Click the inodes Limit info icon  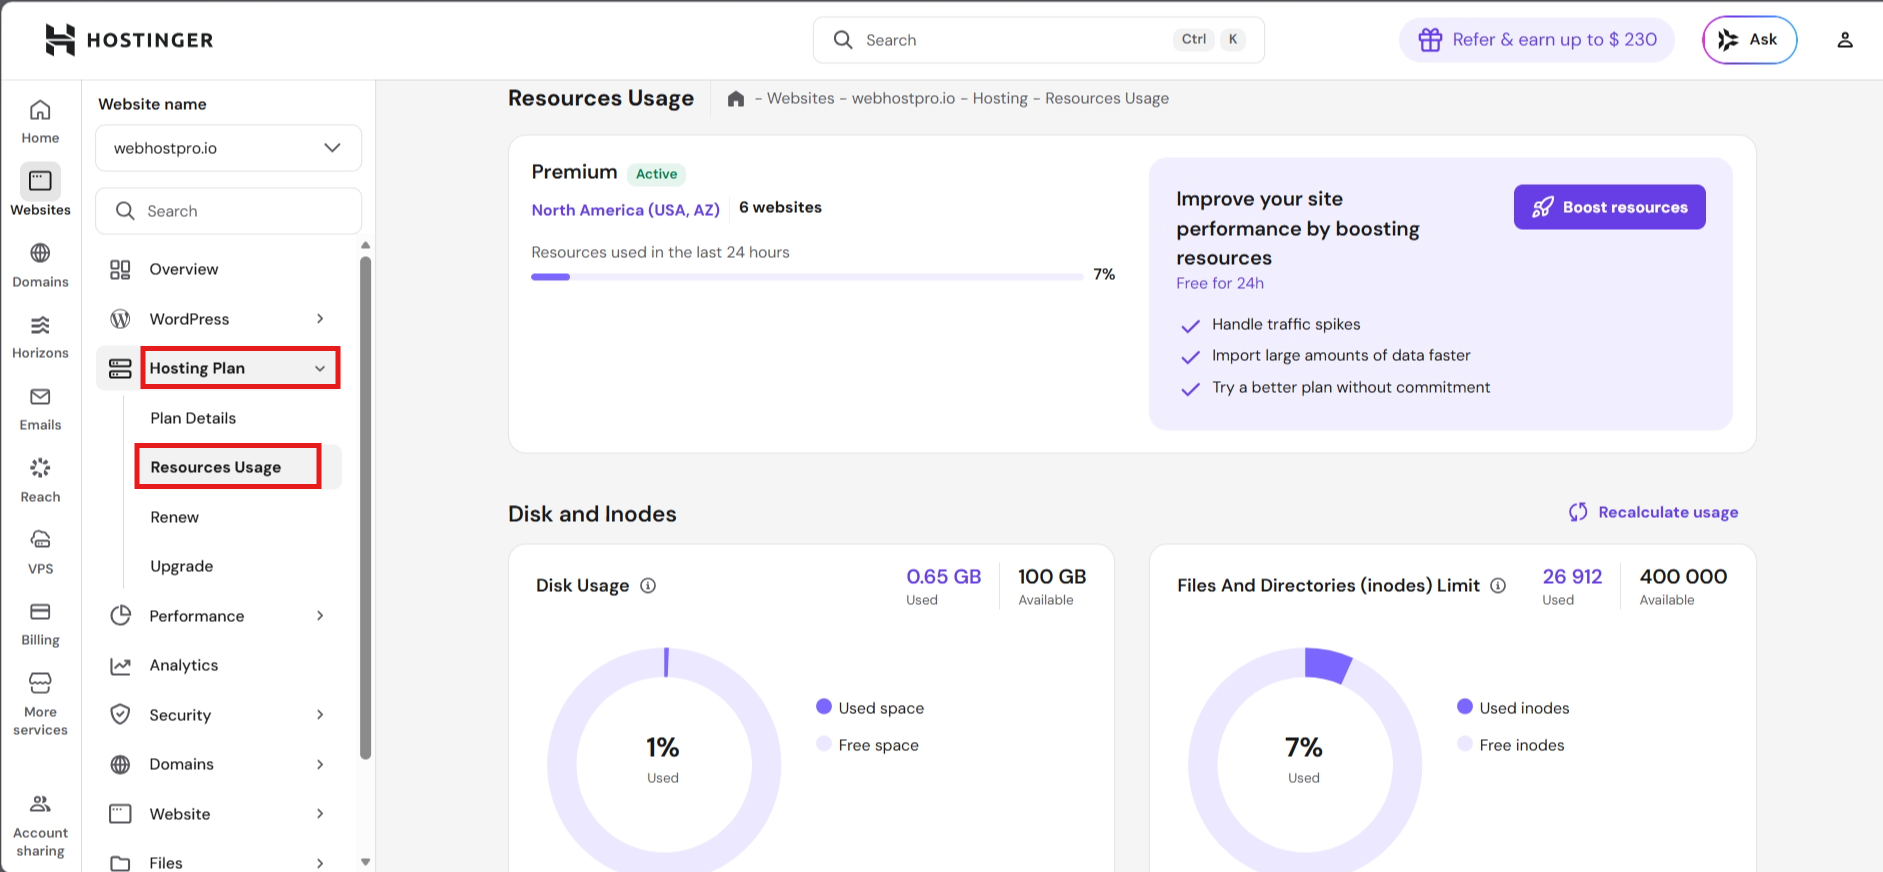1498,586
